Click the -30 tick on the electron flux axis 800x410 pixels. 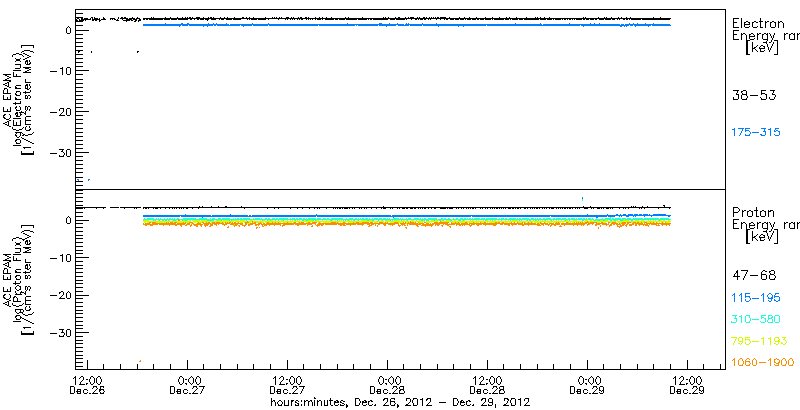tap(60, 153)
